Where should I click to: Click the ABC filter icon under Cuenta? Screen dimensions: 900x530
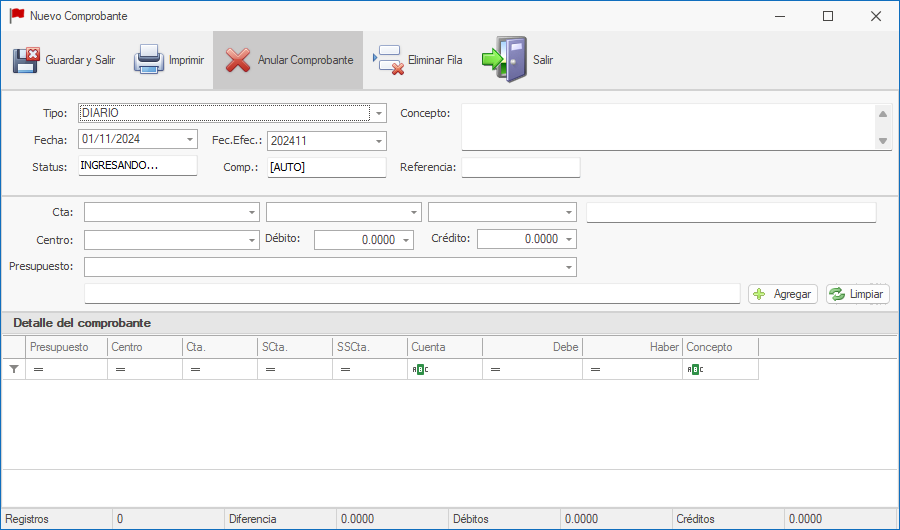[x=420, y=369]
